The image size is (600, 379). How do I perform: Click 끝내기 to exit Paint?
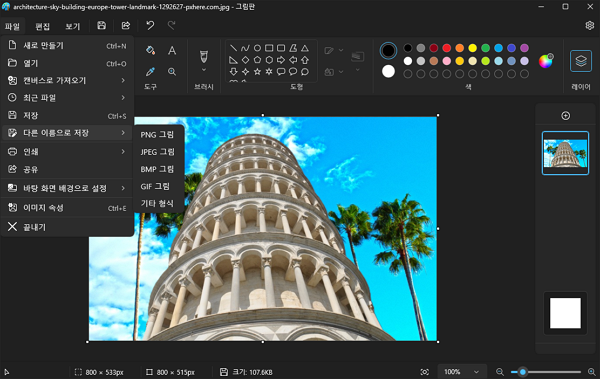pyautogui.click(x=67, y=227)
